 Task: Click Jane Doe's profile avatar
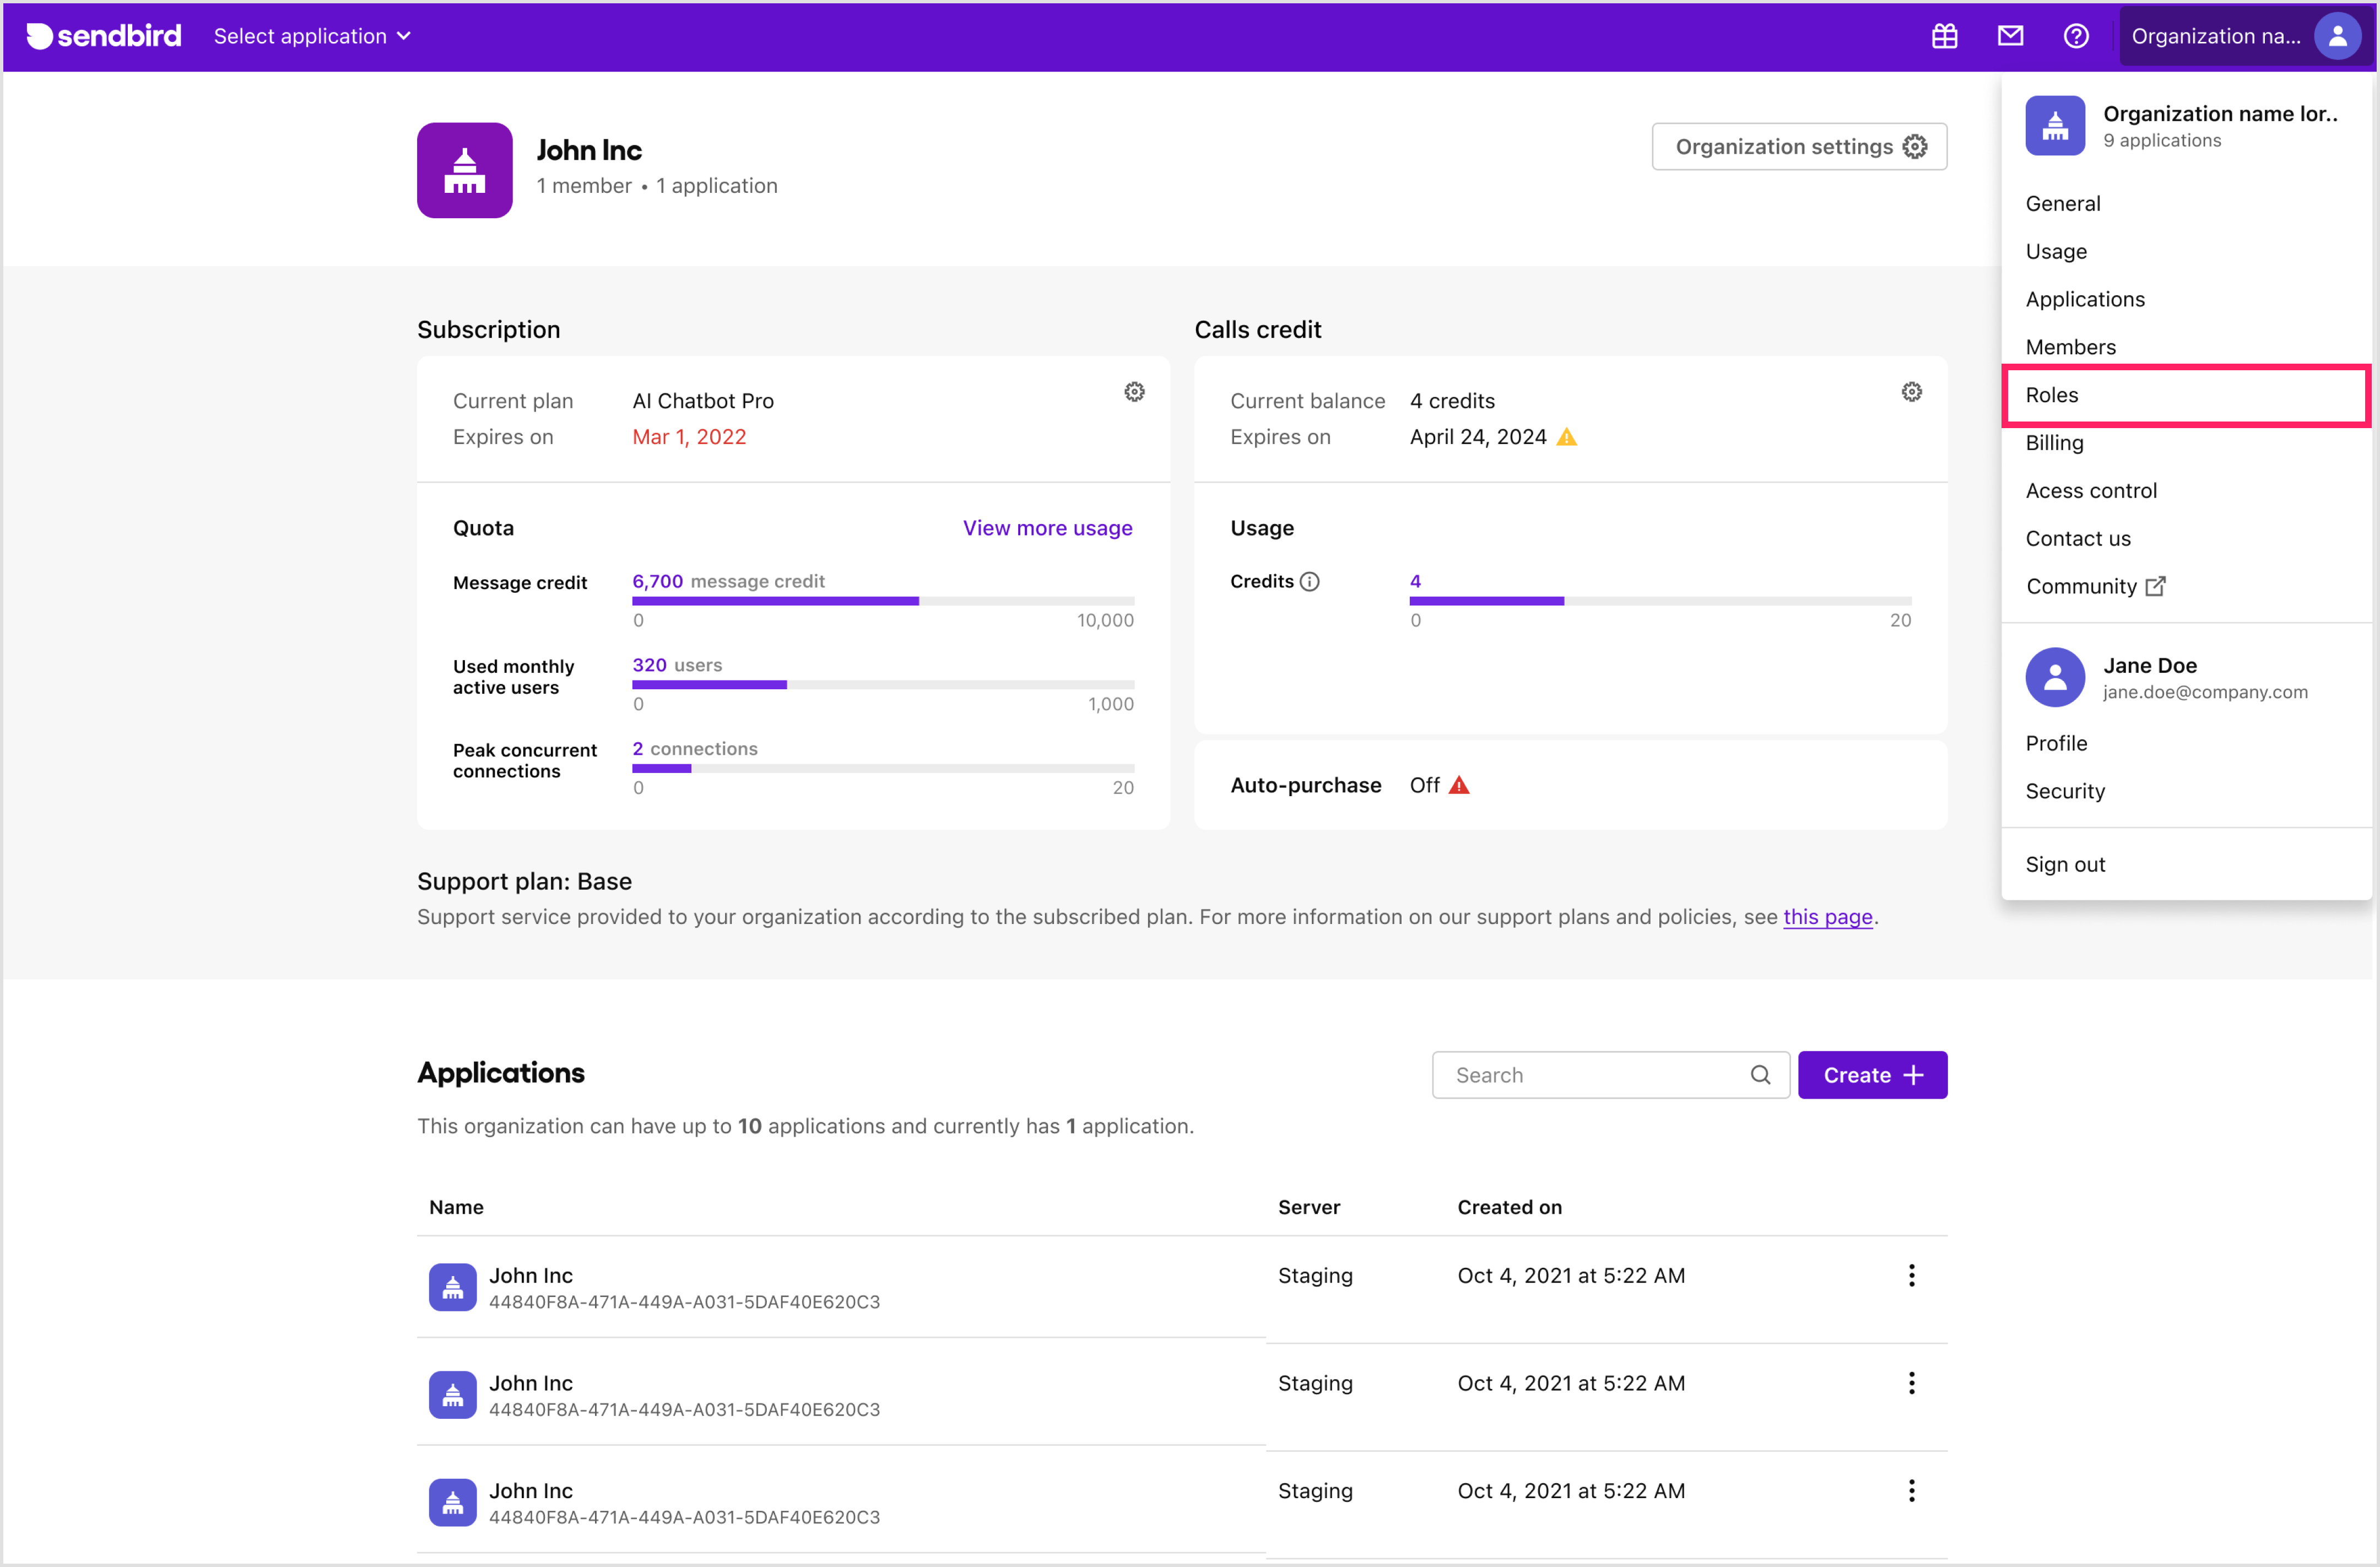pos(2055,677)
